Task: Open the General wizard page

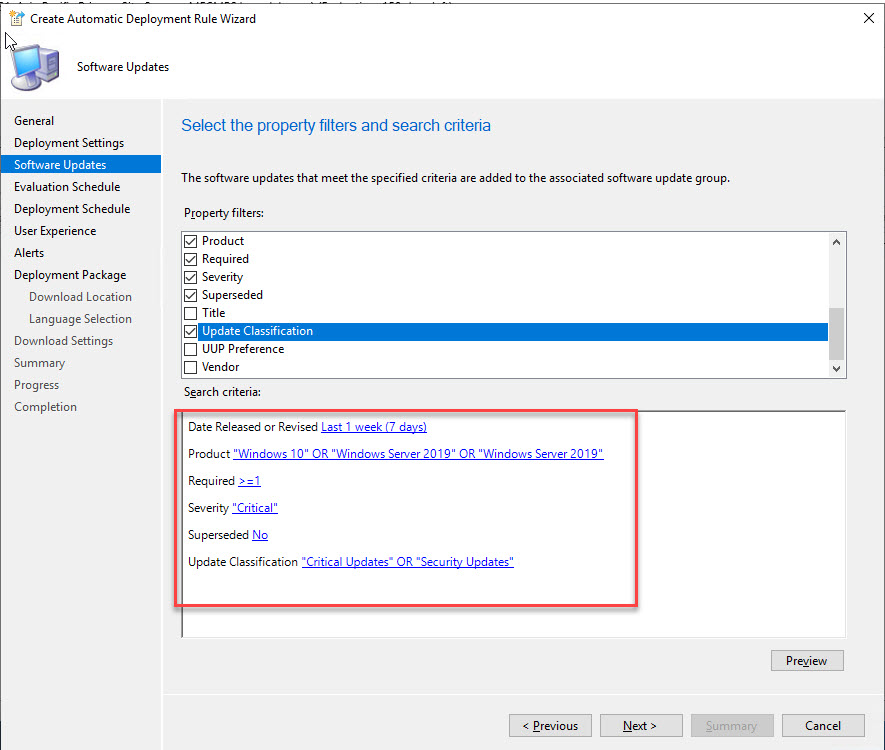Action: (34, 121)
